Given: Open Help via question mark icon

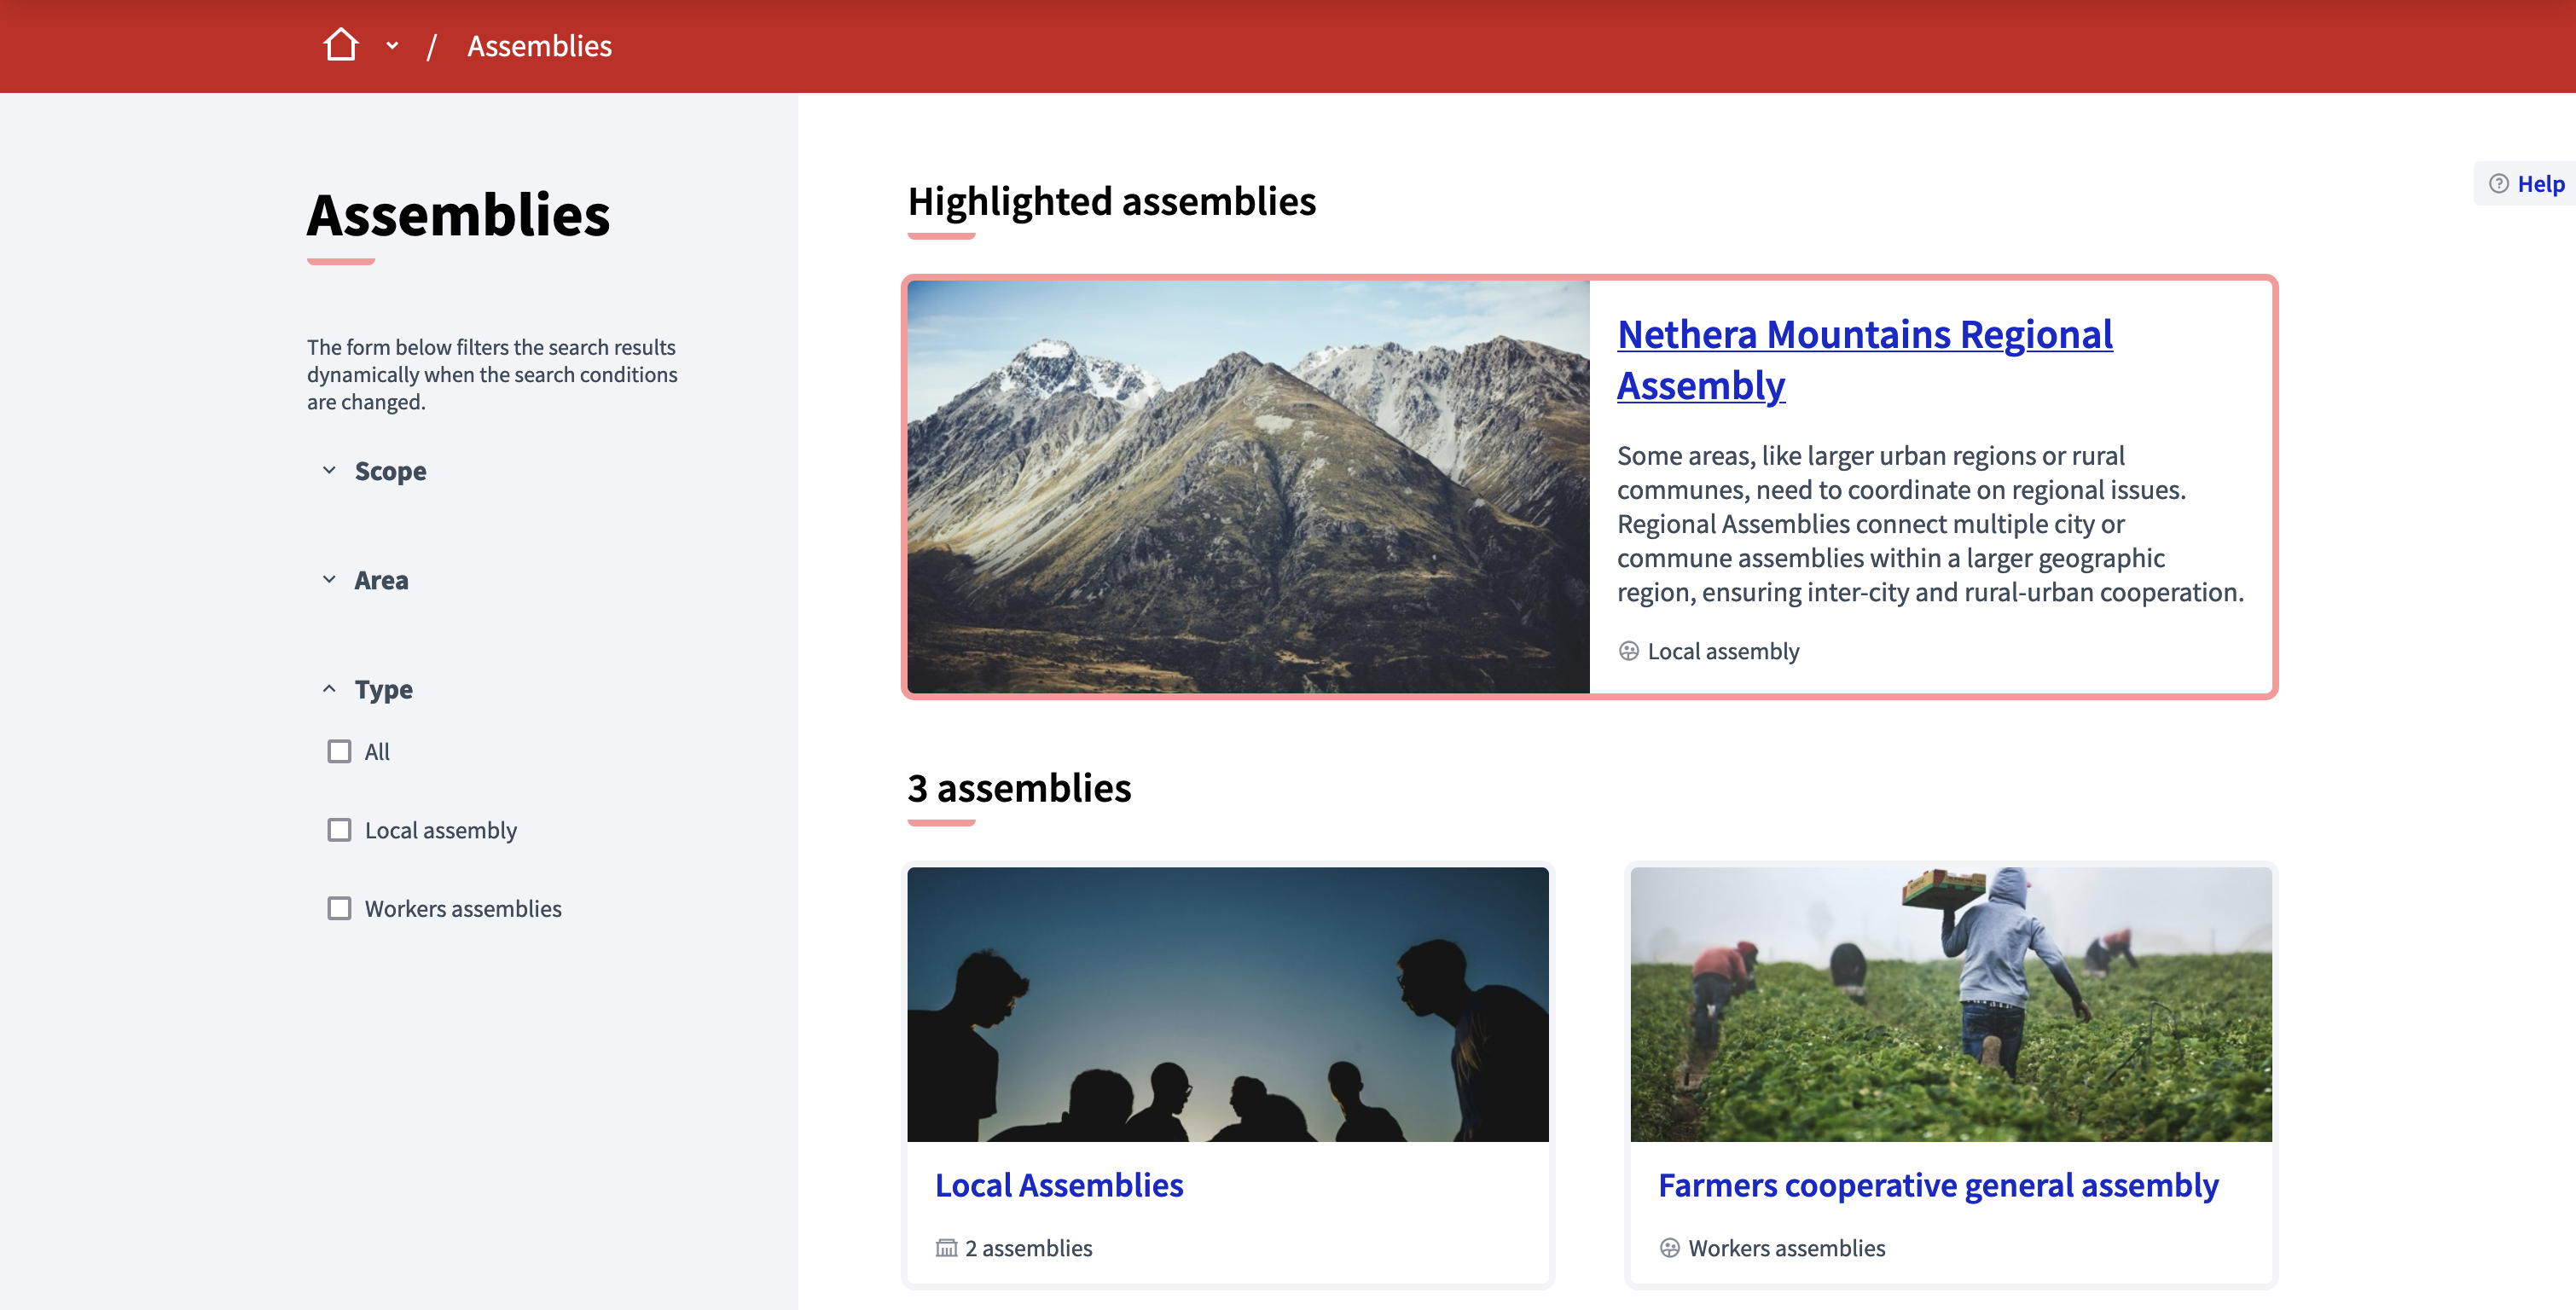Looking at the screenshot, I should [2499, 183].
